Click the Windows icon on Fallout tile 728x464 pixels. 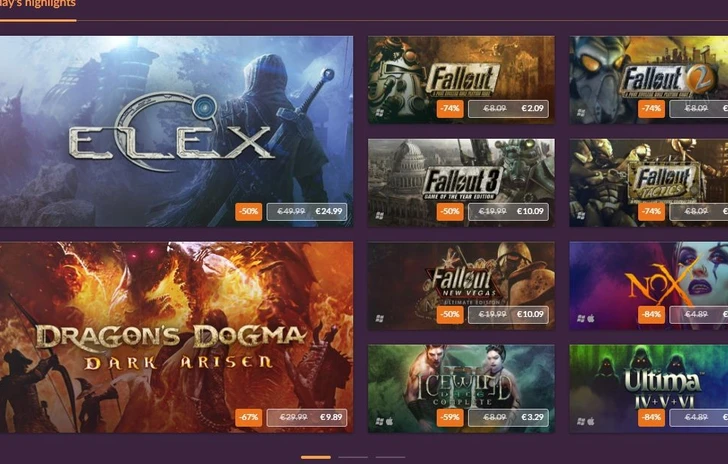(x=380, y=113)
